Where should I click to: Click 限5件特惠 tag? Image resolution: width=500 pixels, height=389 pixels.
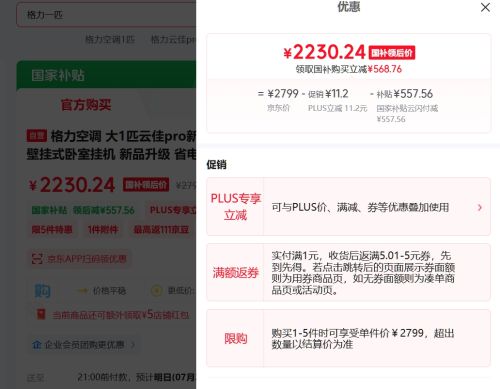coord(52,230)
